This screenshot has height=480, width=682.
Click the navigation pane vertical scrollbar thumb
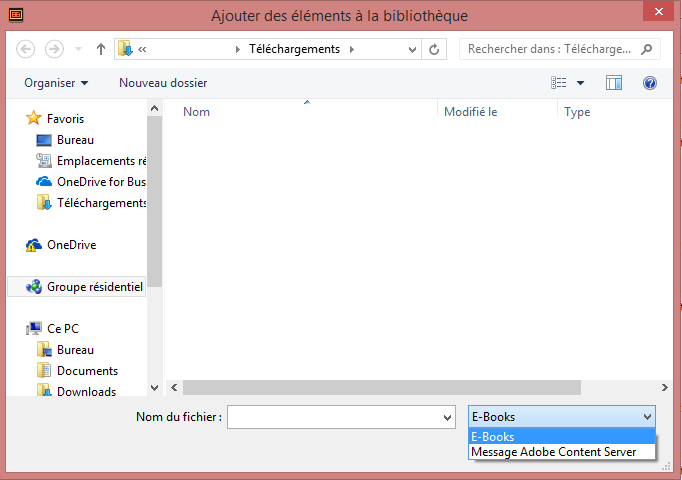tap(154, 202)
